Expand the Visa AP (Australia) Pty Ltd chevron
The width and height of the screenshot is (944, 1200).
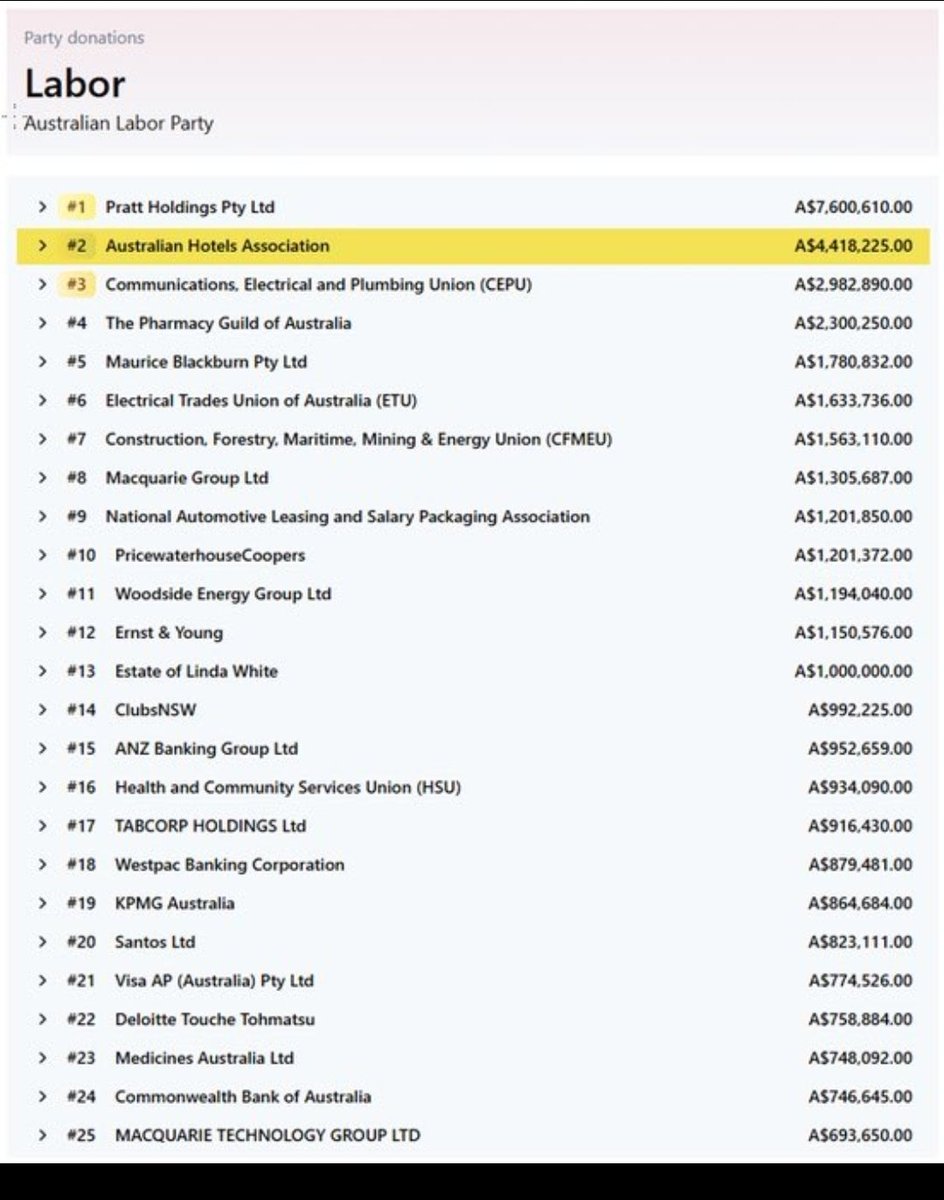(42, 981)
